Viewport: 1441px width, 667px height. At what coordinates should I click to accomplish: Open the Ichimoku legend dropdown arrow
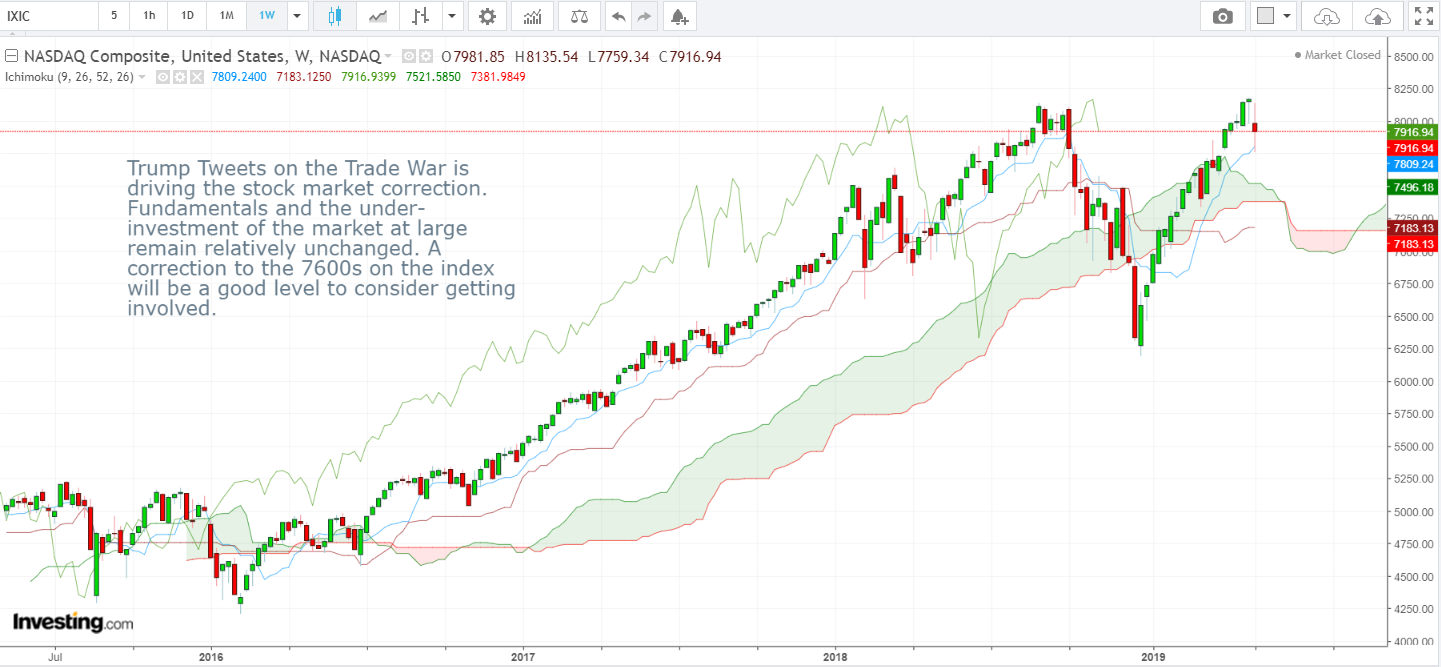pos(142,77)
